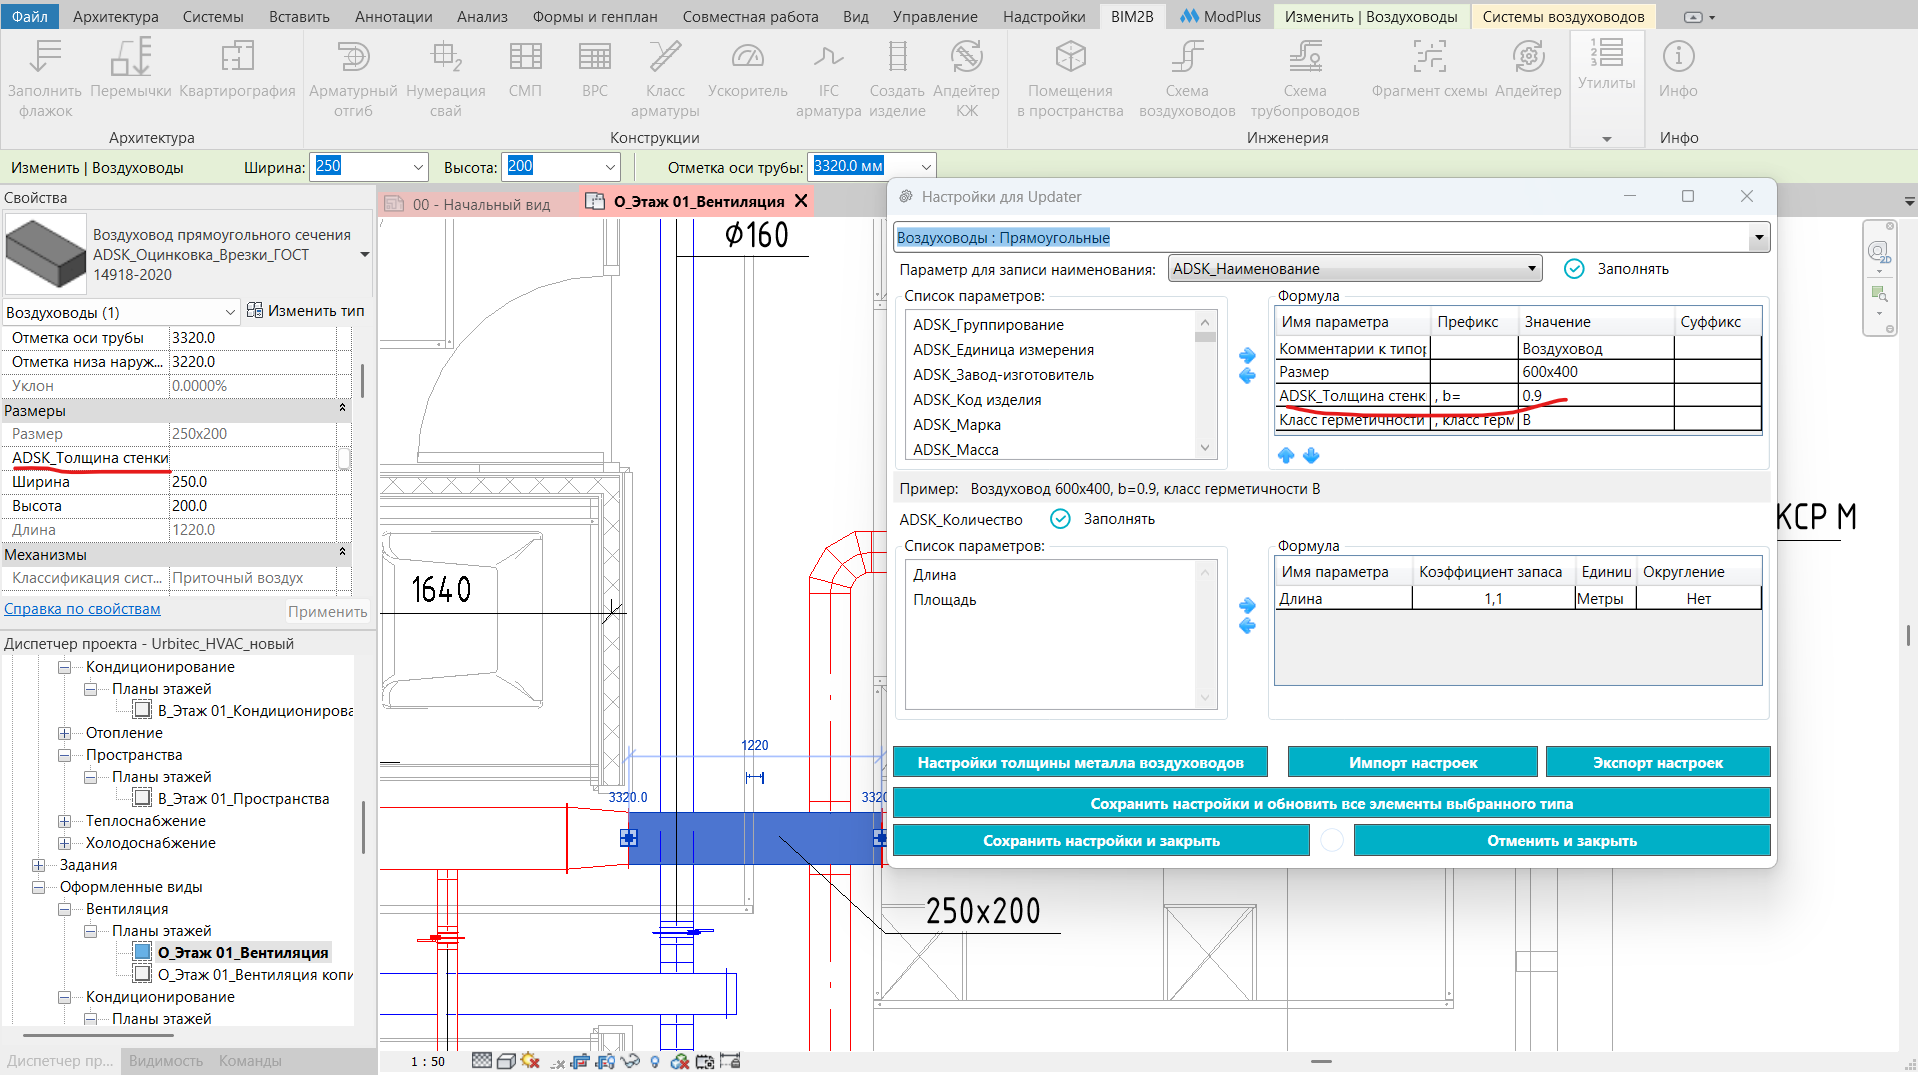
Task: Click the parameter list scrollbar thumb
Action: tap(1205, 337)
